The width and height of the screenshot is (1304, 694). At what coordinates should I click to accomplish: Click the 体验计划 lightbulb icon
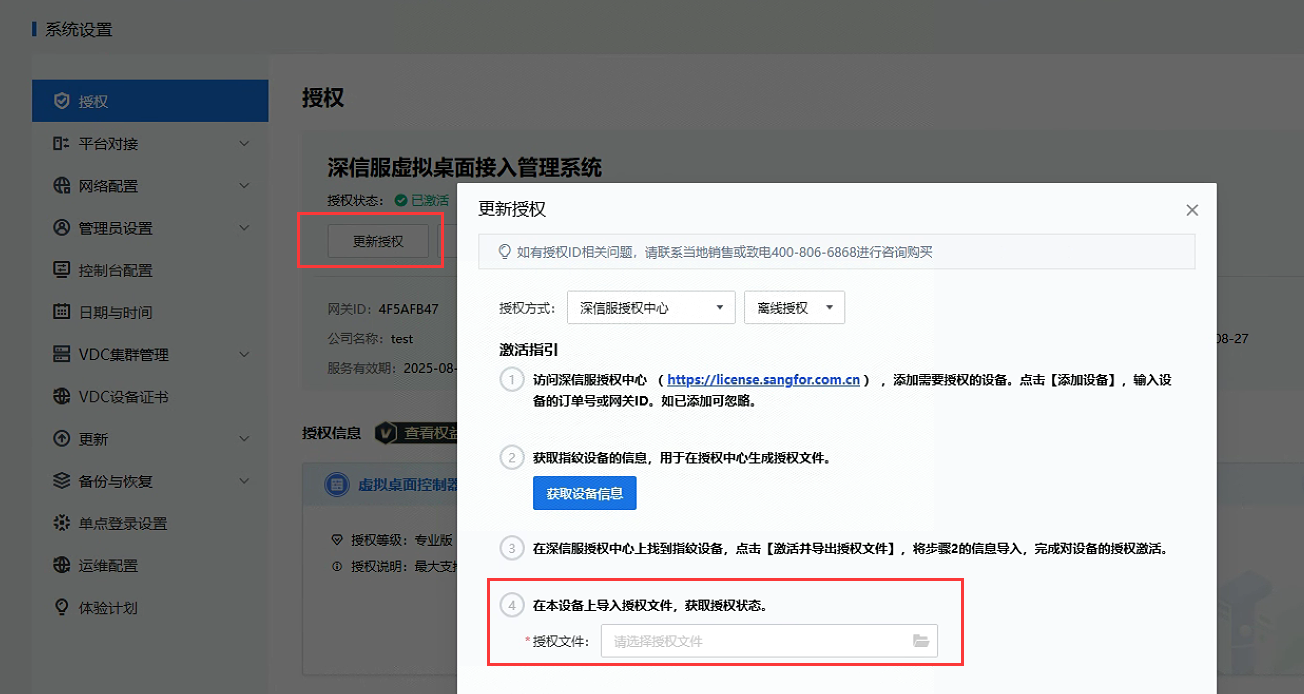point(62,608)
